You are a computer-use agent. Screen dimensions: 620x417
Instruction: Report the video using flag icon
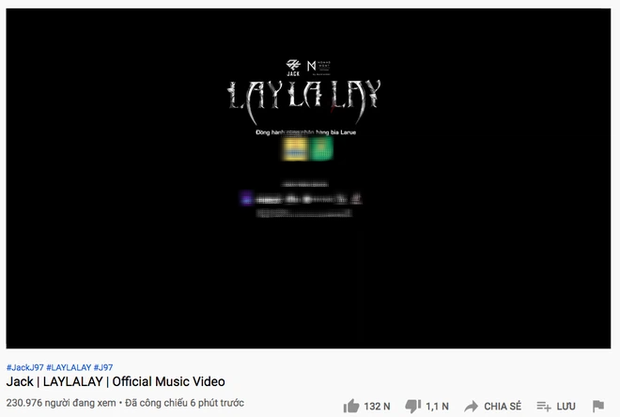[x=598, y=406]
